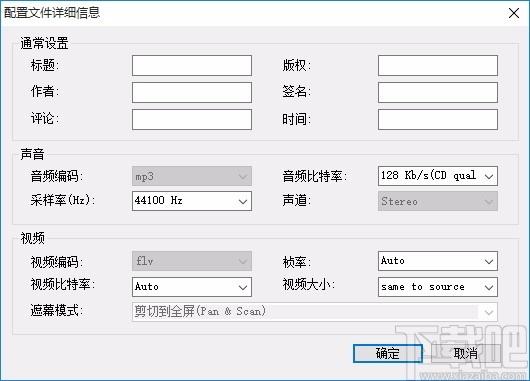
Task: Click the 音频比特率 label
Action: (x=315, y=176)
